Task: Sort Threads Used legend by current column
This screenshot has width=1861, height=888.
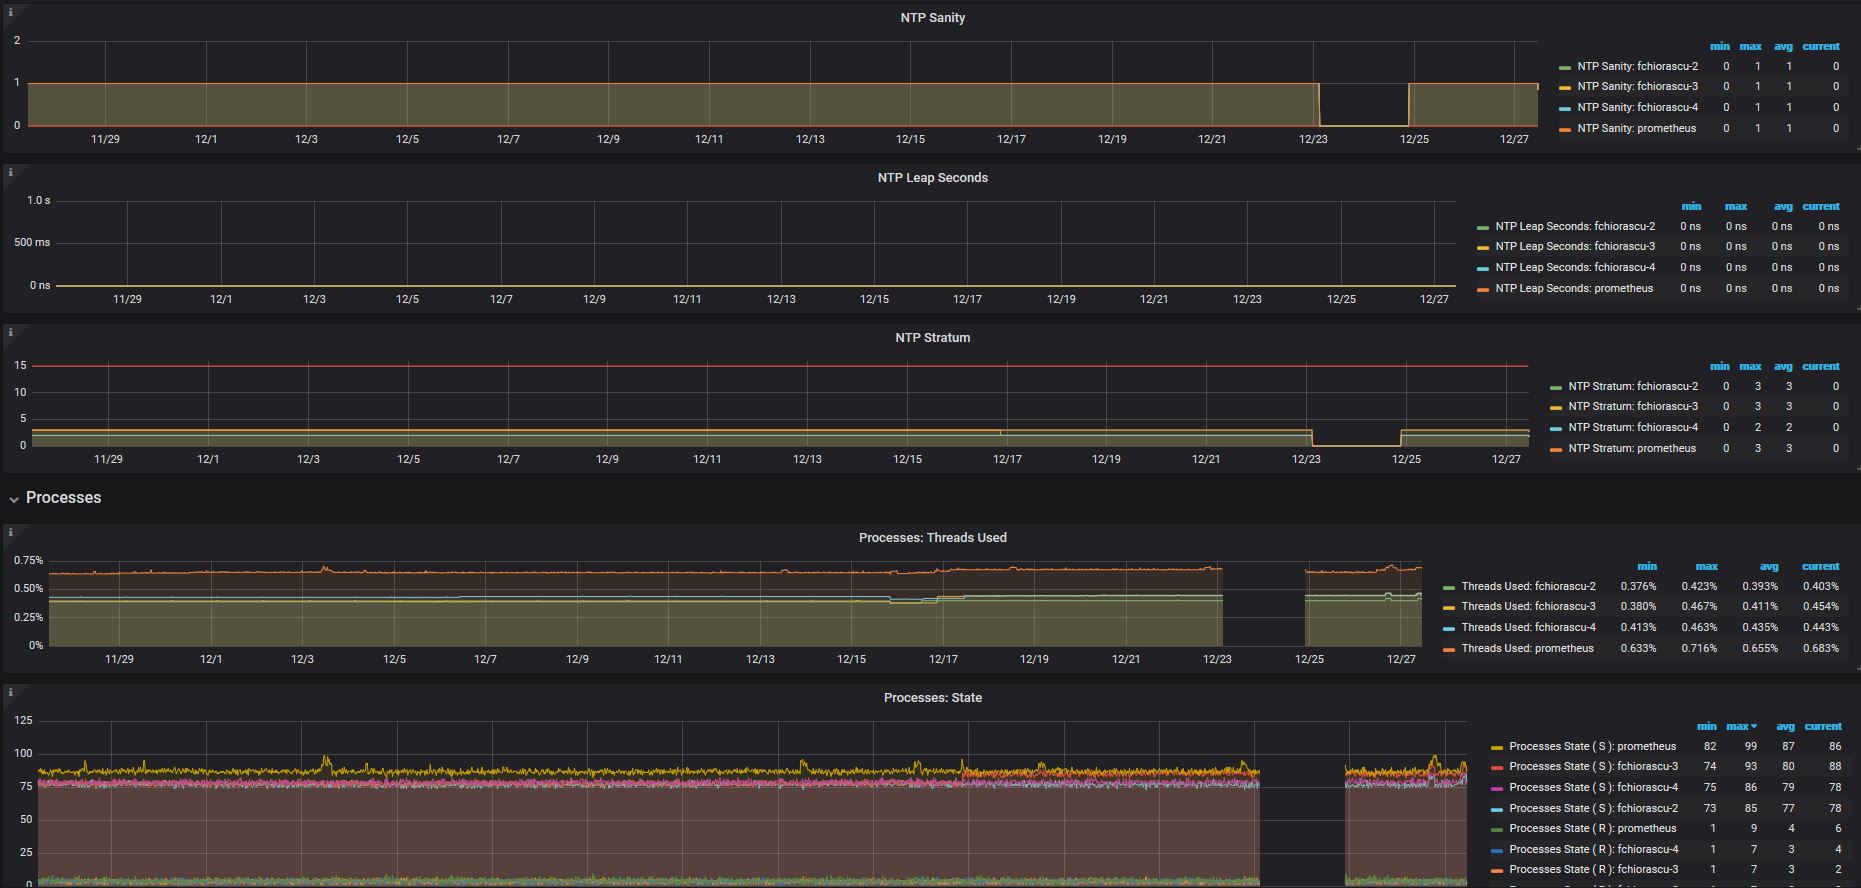Action: point(1820,567)
